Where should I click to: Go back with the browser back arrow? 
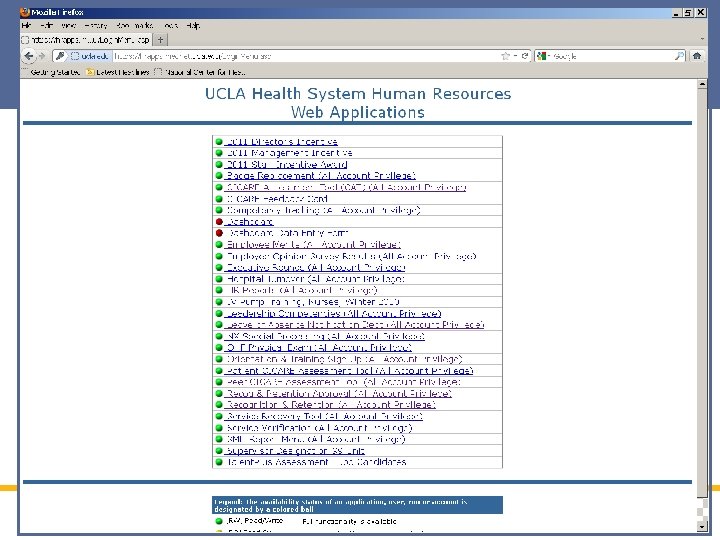(28, 56)
